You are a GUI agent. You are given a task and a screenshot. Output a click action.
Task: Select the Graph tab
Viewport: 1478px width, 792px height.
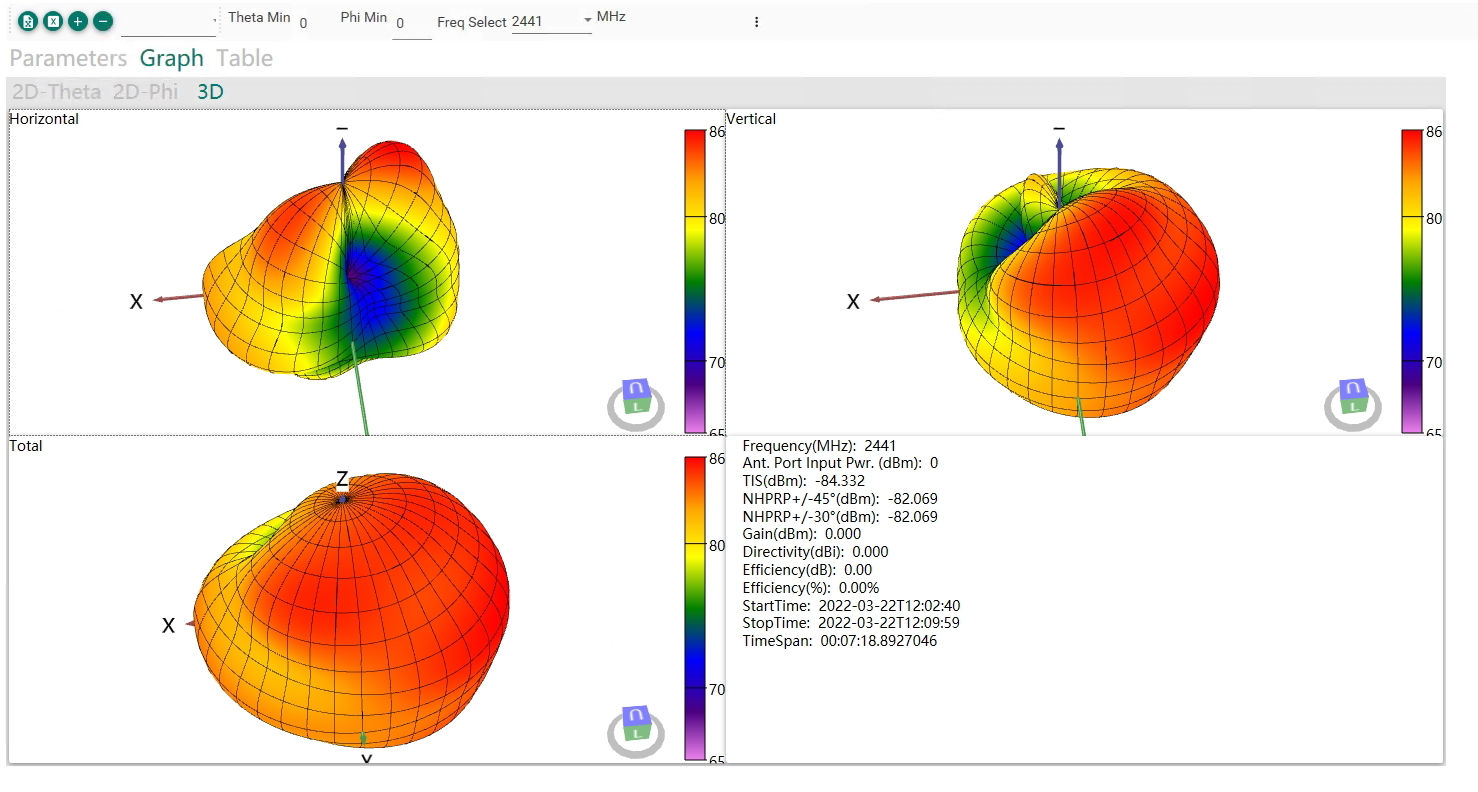click(172, 58)
